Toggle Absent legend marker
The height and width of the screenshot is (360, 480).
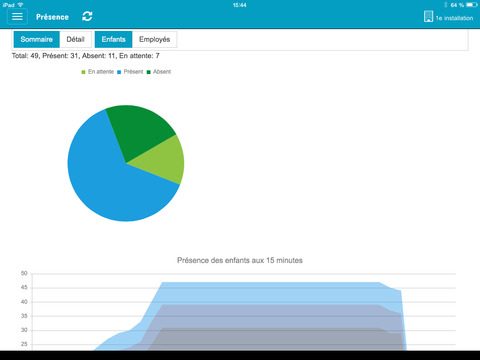point(149,72)
